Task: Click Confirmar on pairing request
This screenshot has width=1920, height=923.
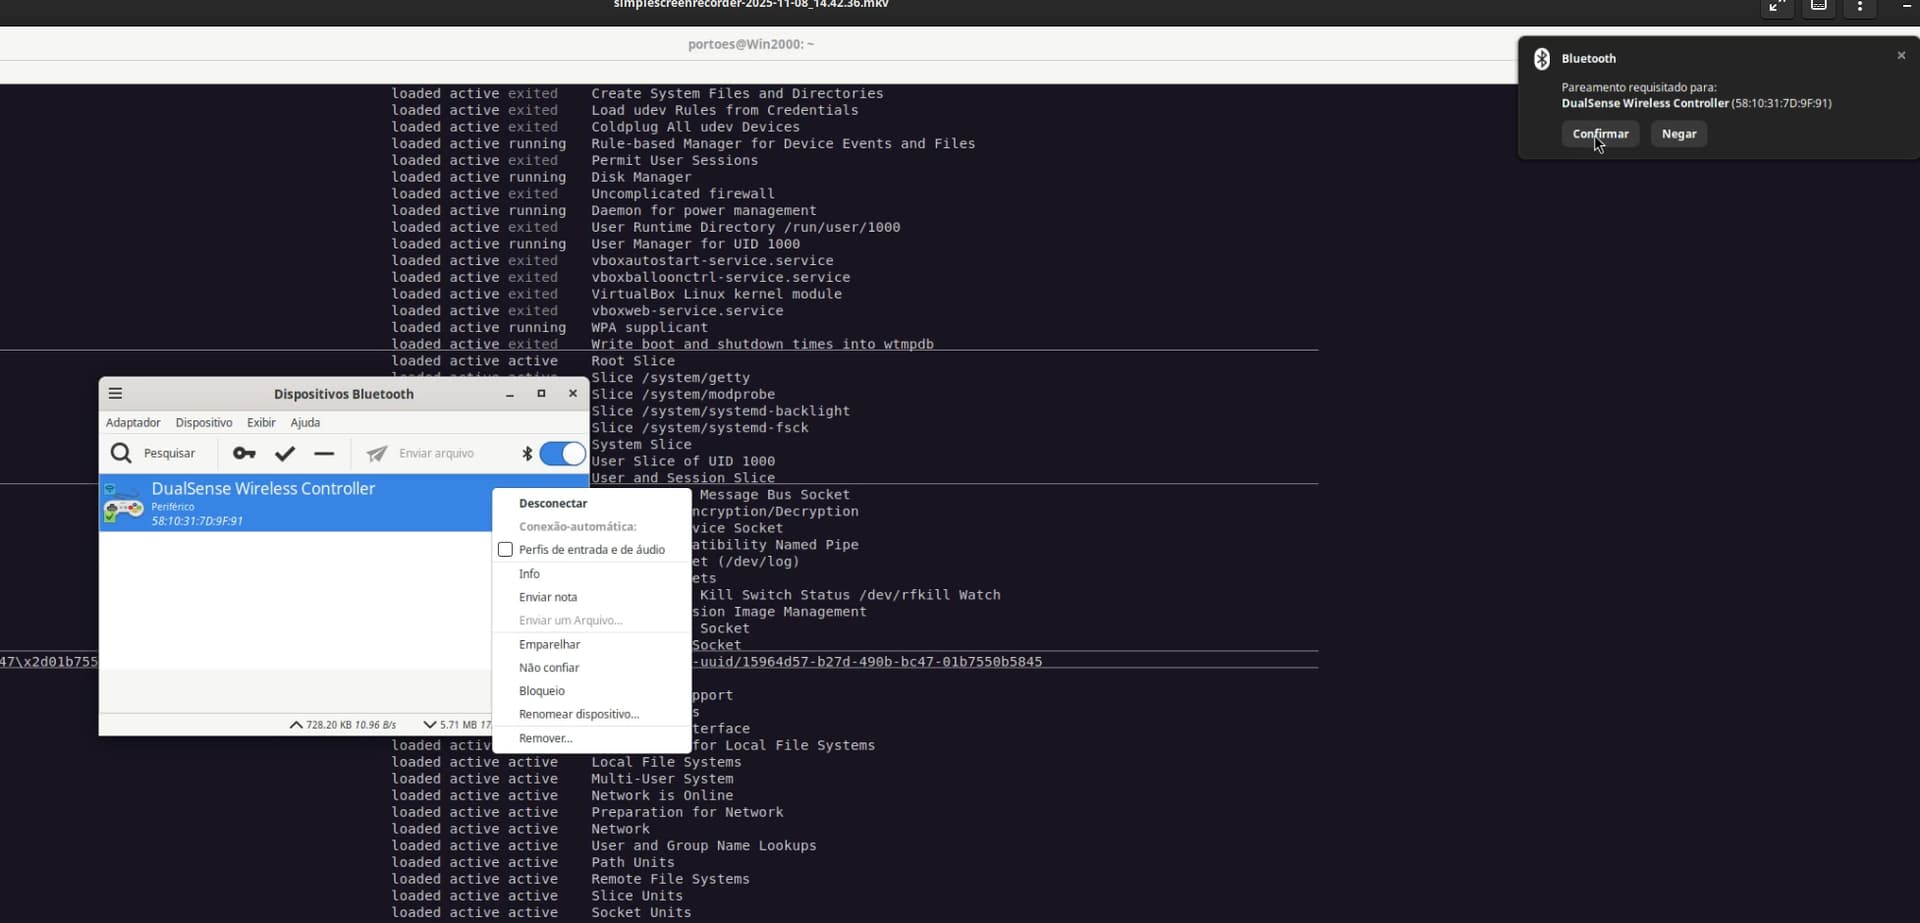Action: pyautogui.click(x=1600, y=134)
